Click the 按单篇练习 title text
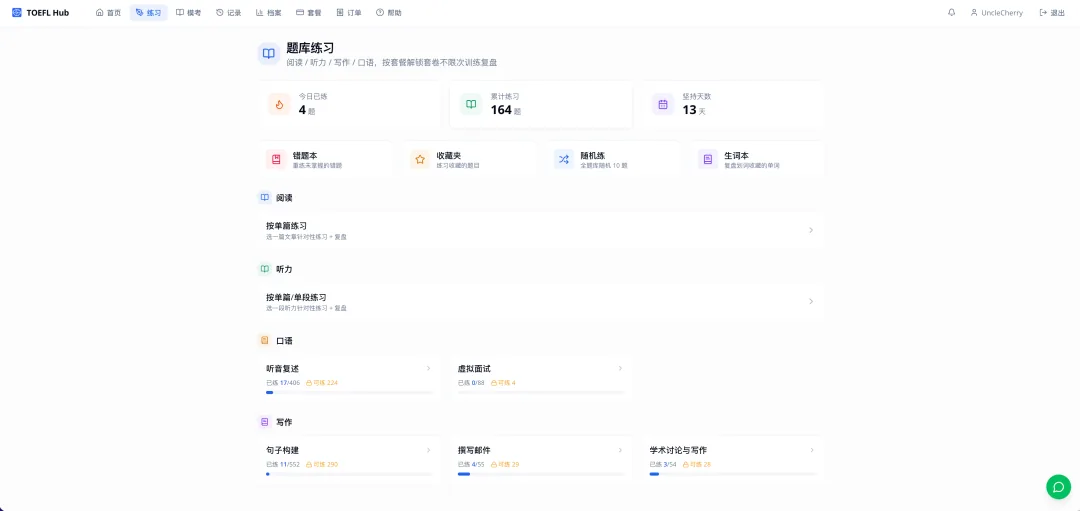1080x511 pixels. [x=287, y=226]
